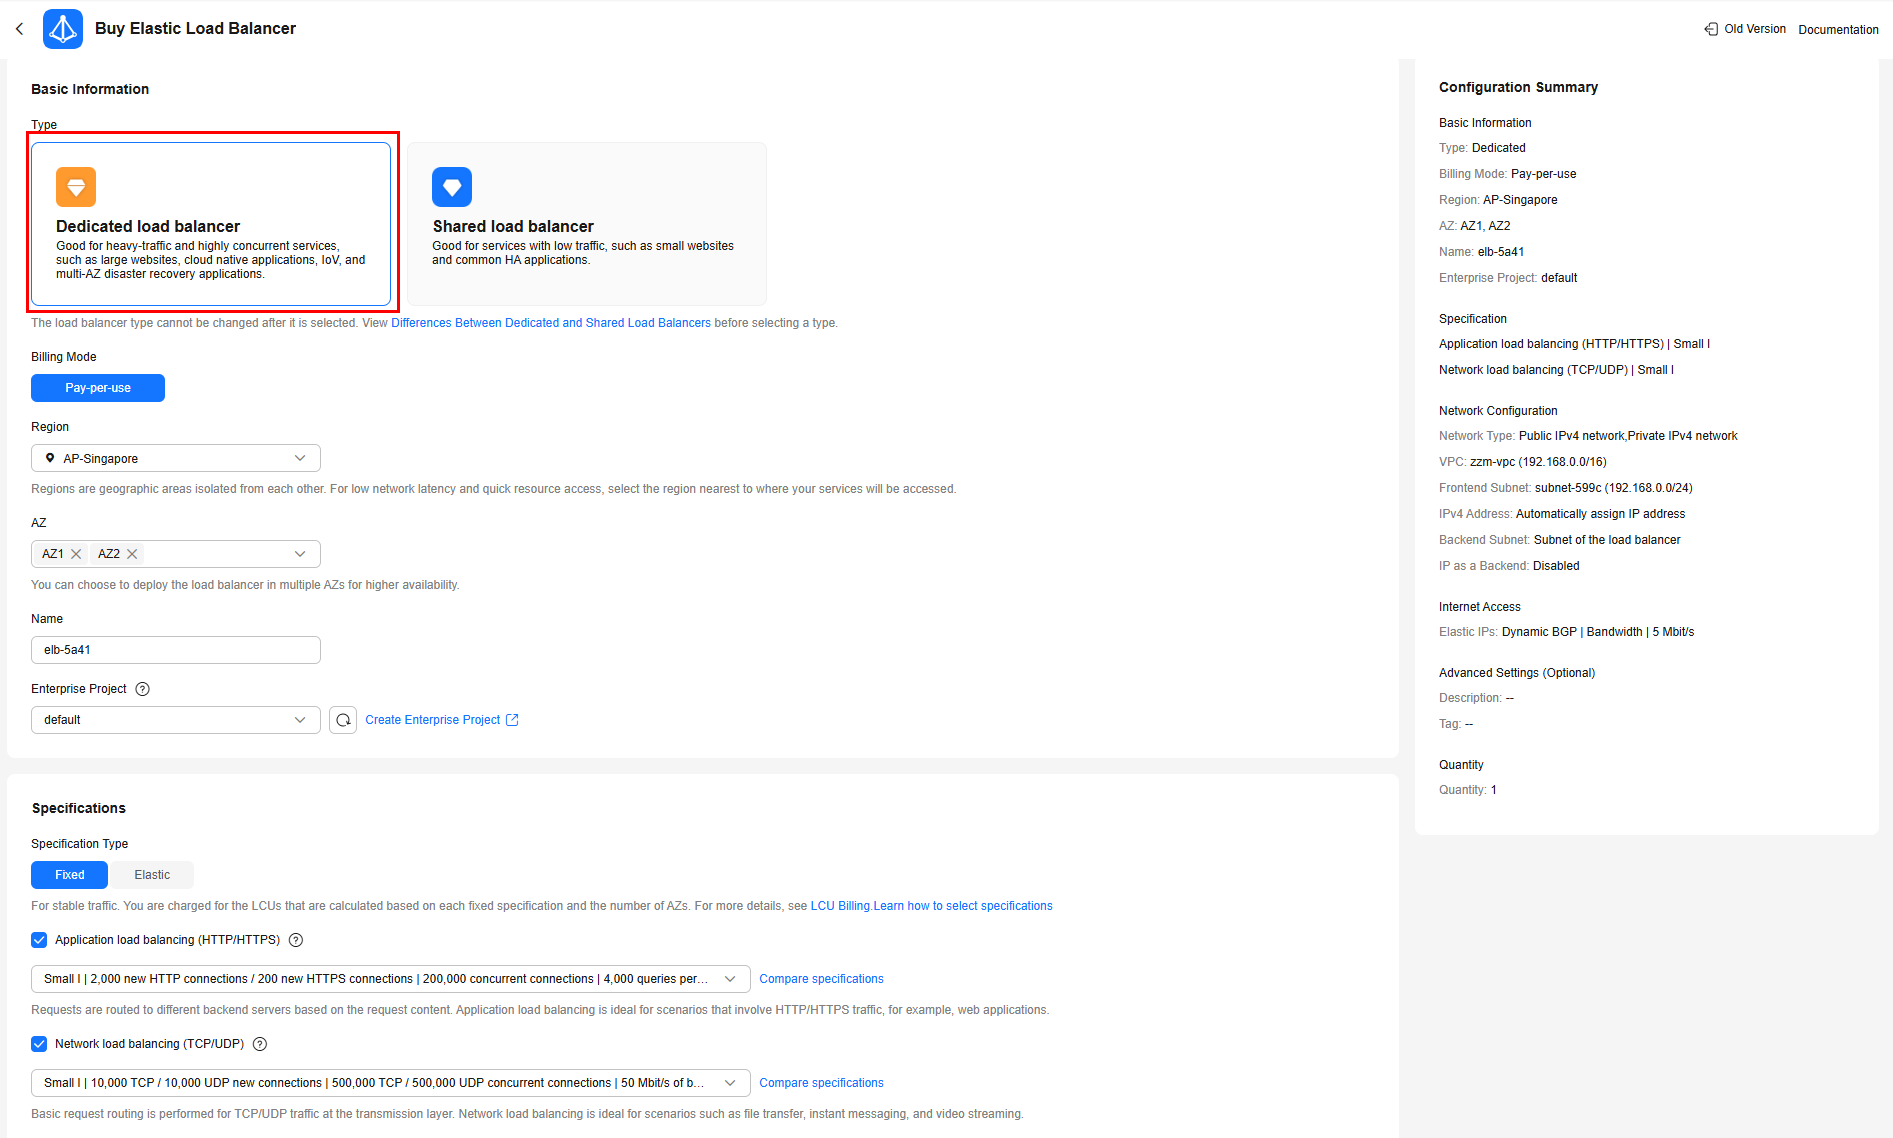
Task: Click the AZ1 tag in AZ field
Action: click(x=62, y=554)
